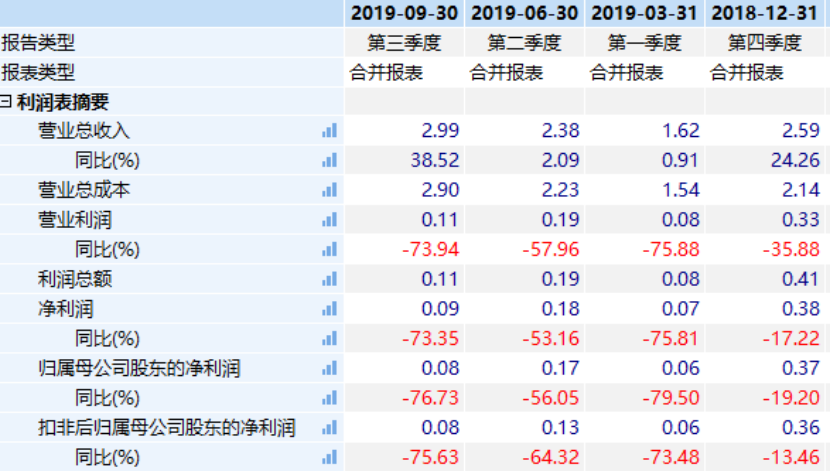
Task: Click the 38.52 growth value
Action: coord(435,160)
